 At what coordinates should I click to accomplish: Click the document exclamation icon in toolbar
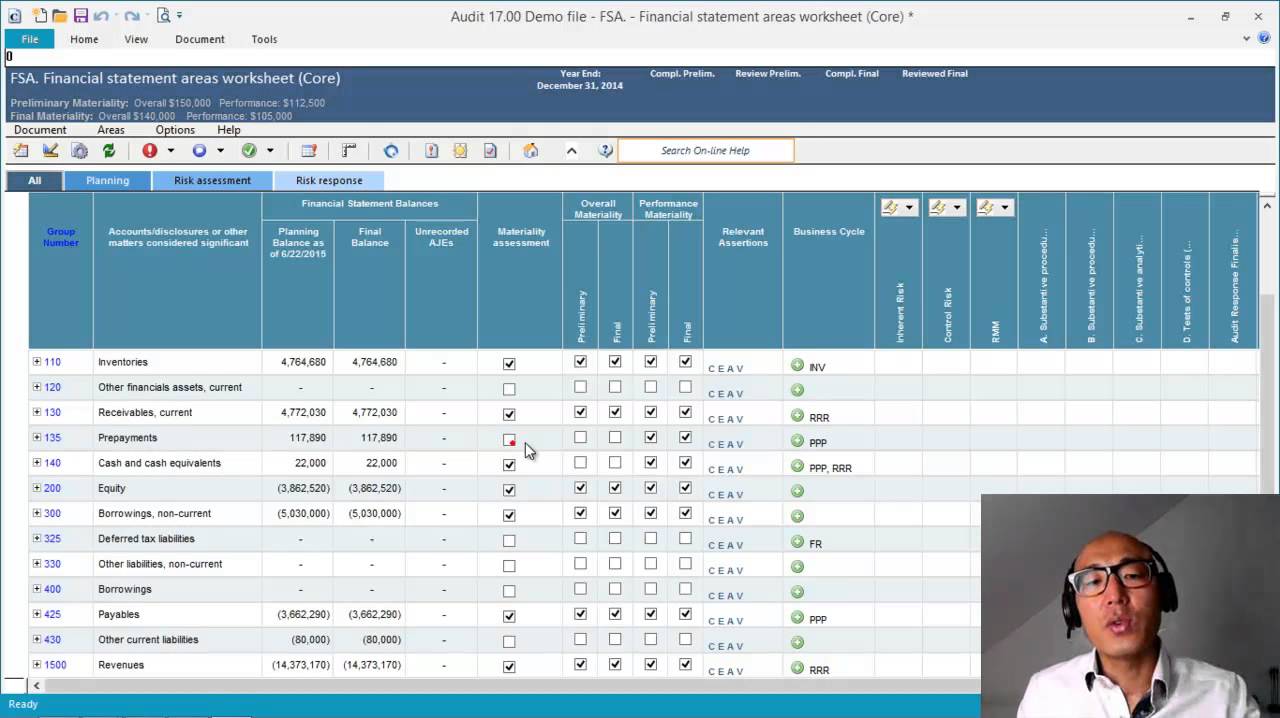(432, 151)
